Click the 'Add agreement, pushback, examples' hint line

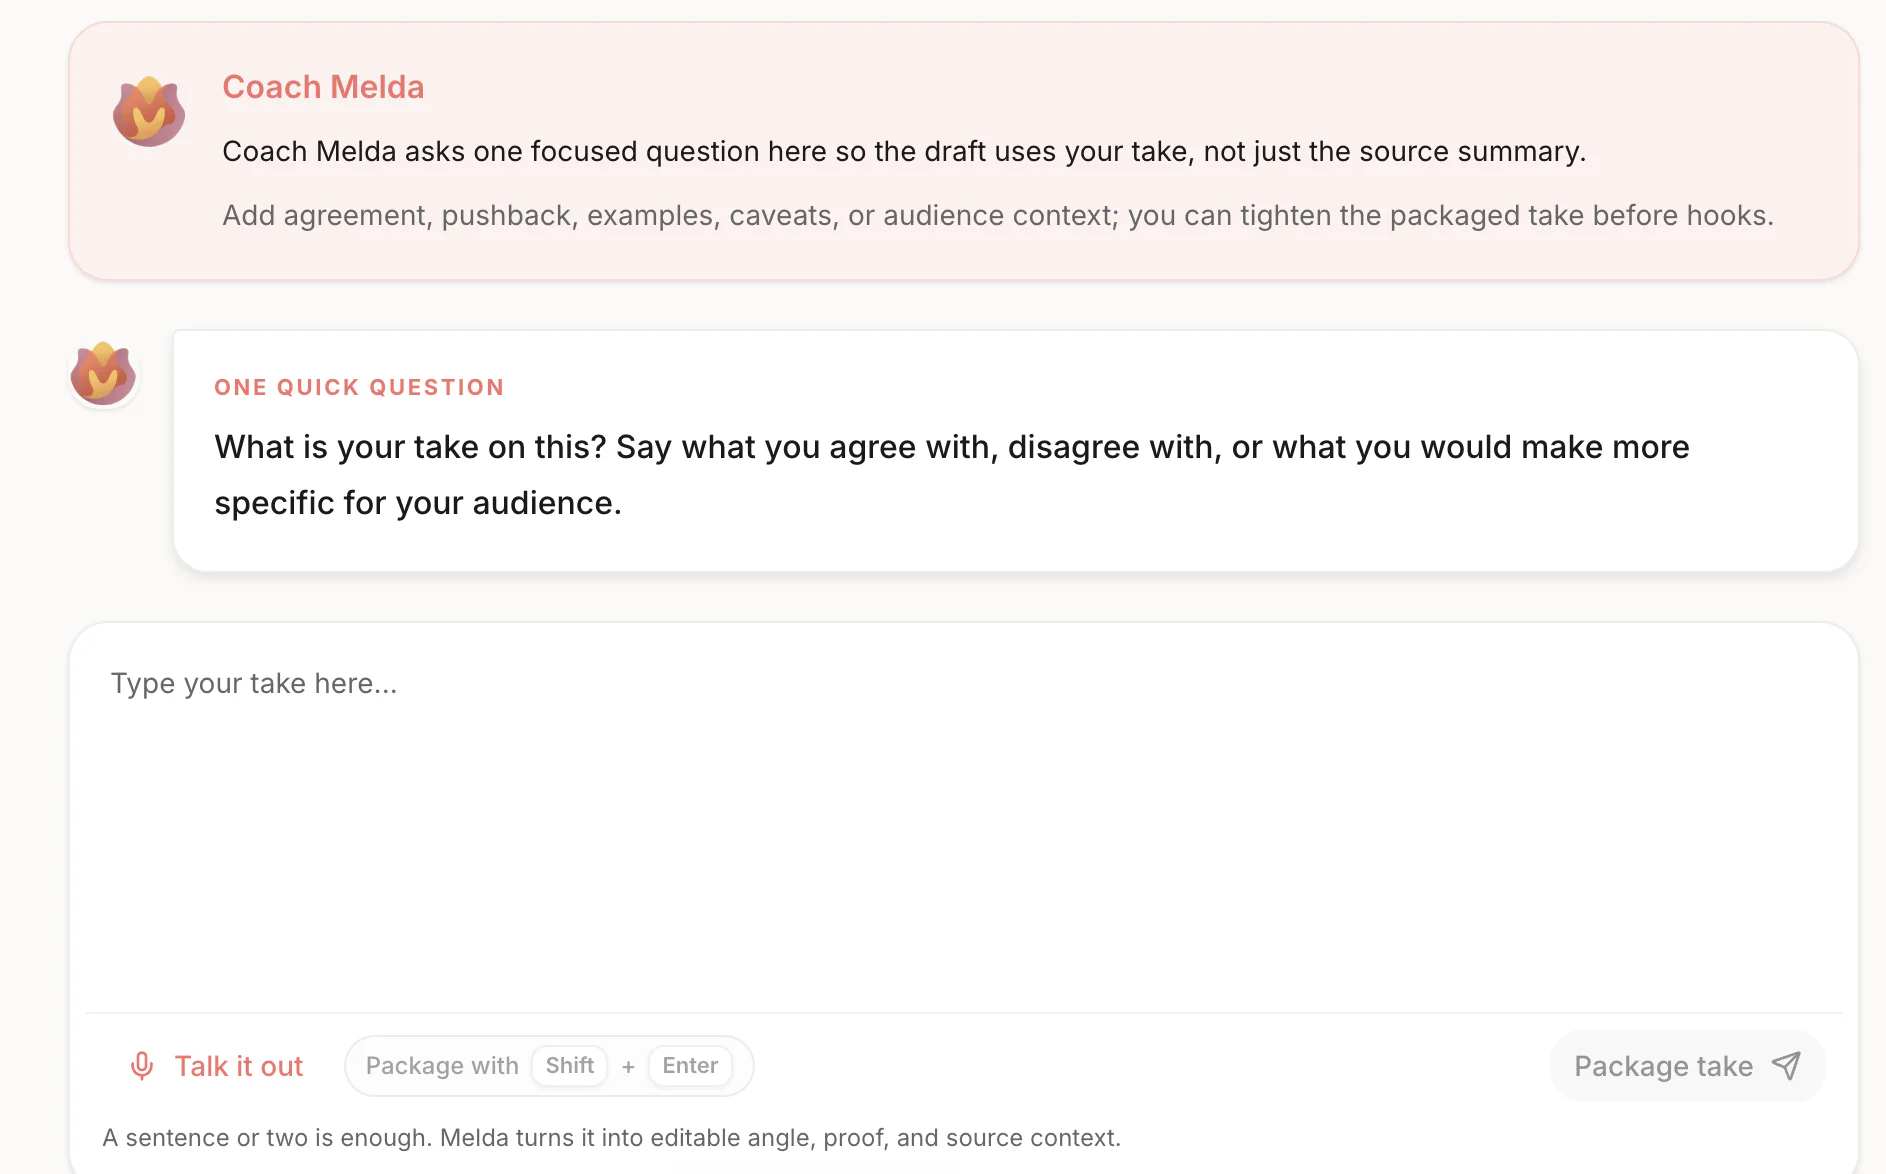point(998,215)
